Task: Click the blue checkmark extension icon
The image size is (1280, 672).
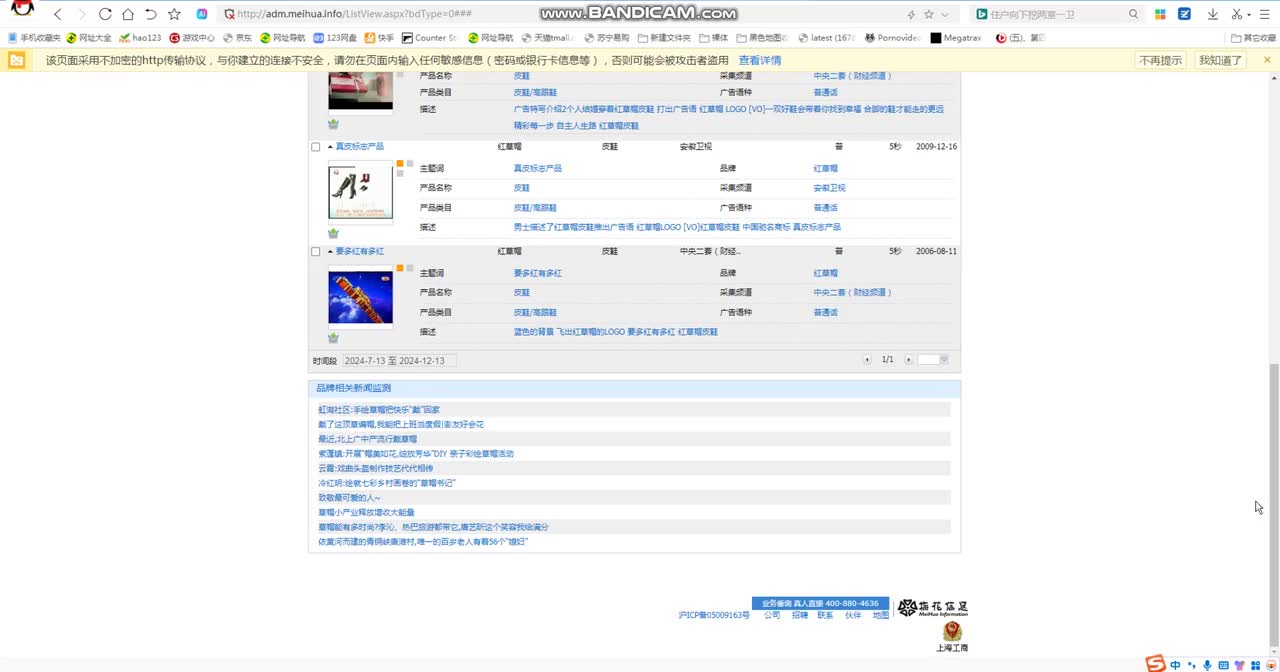Action: pos(1185,14)
